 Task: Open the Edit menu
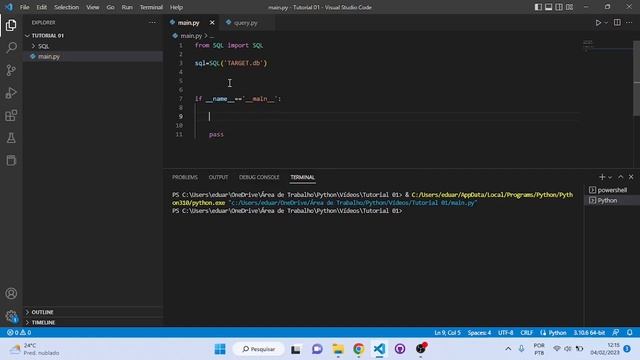(x=42, y=7)
